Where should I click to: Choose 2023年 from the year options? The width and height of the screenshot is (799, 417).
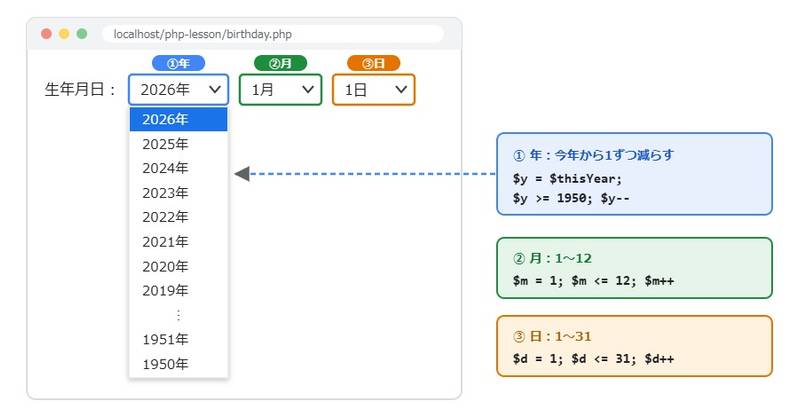coord(178,193)
